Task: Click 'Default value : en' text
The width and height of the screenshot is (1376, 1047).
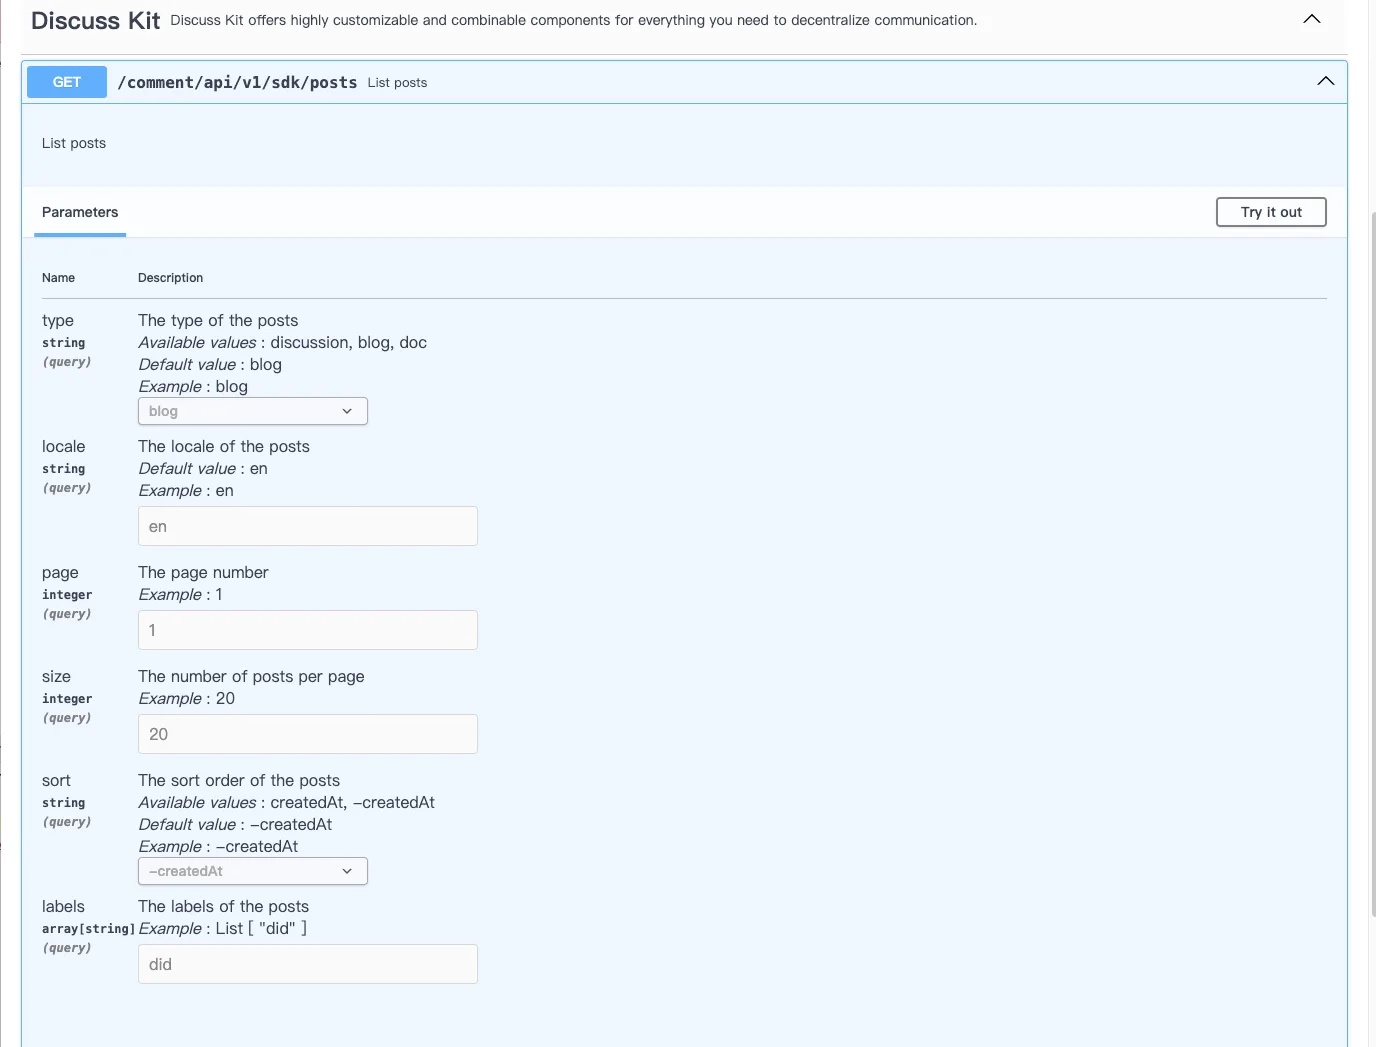Action: point(203,468)
